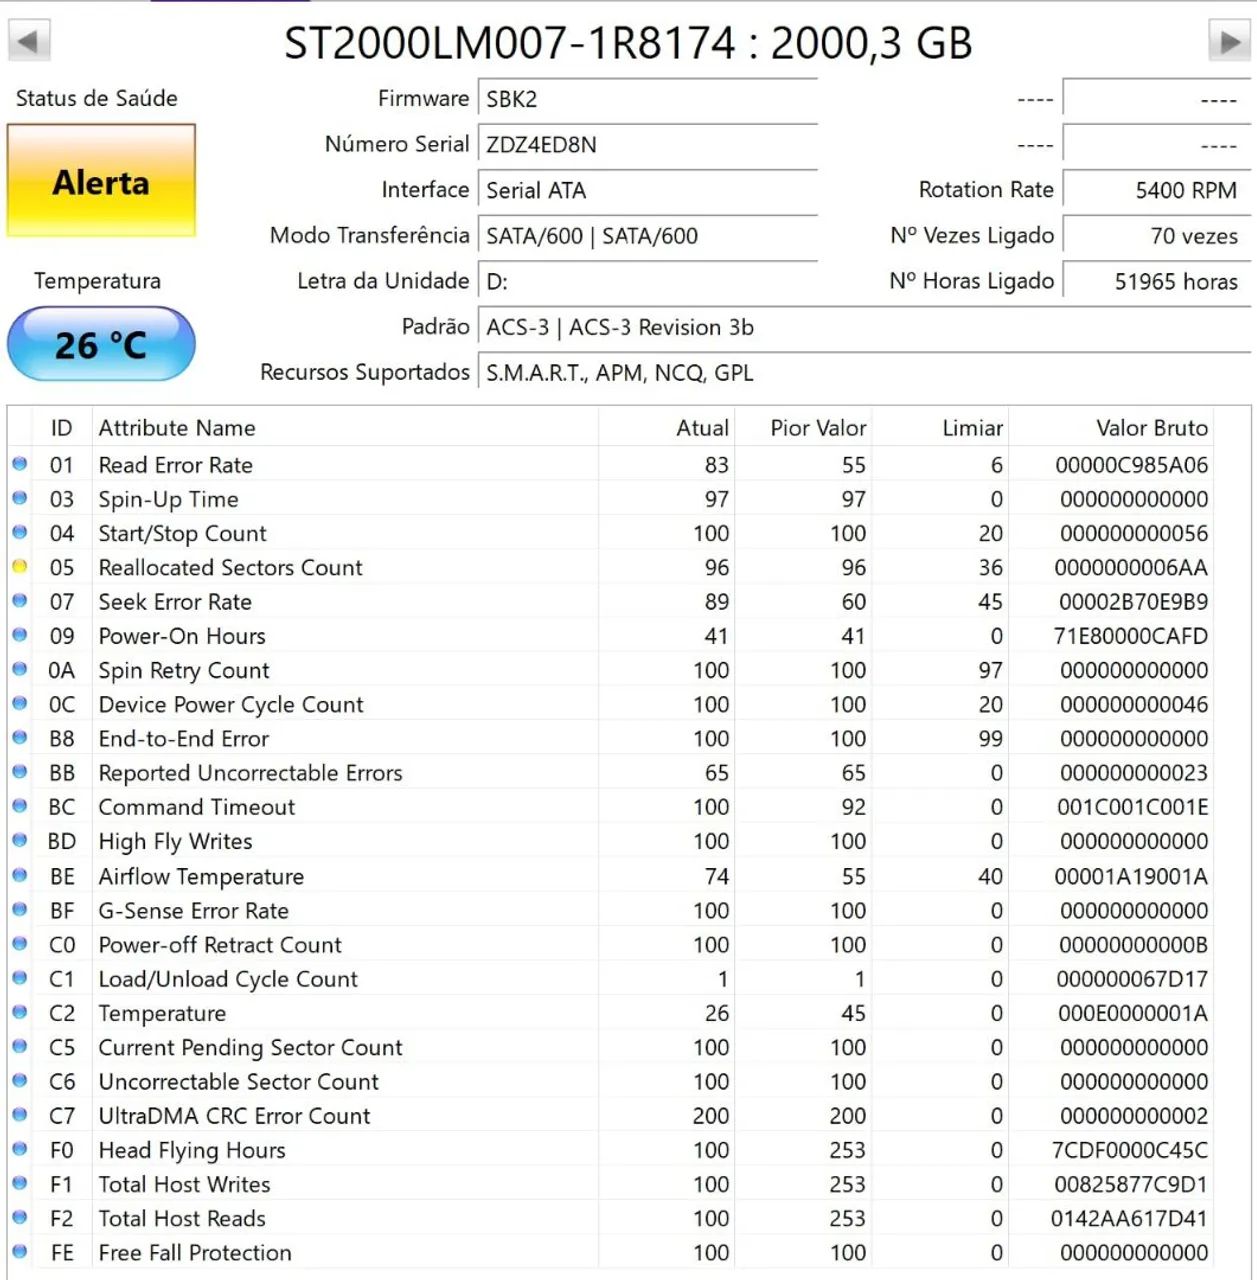Click the yellow Alerta health status button

point(101,181)
